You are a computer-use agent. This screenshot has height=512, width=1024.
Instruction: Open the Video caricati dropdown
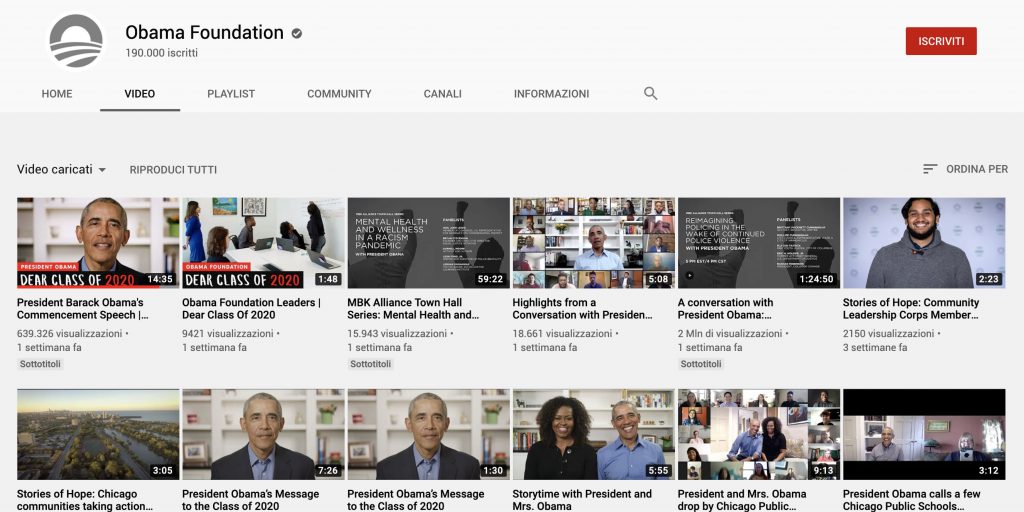coord(61,169)
